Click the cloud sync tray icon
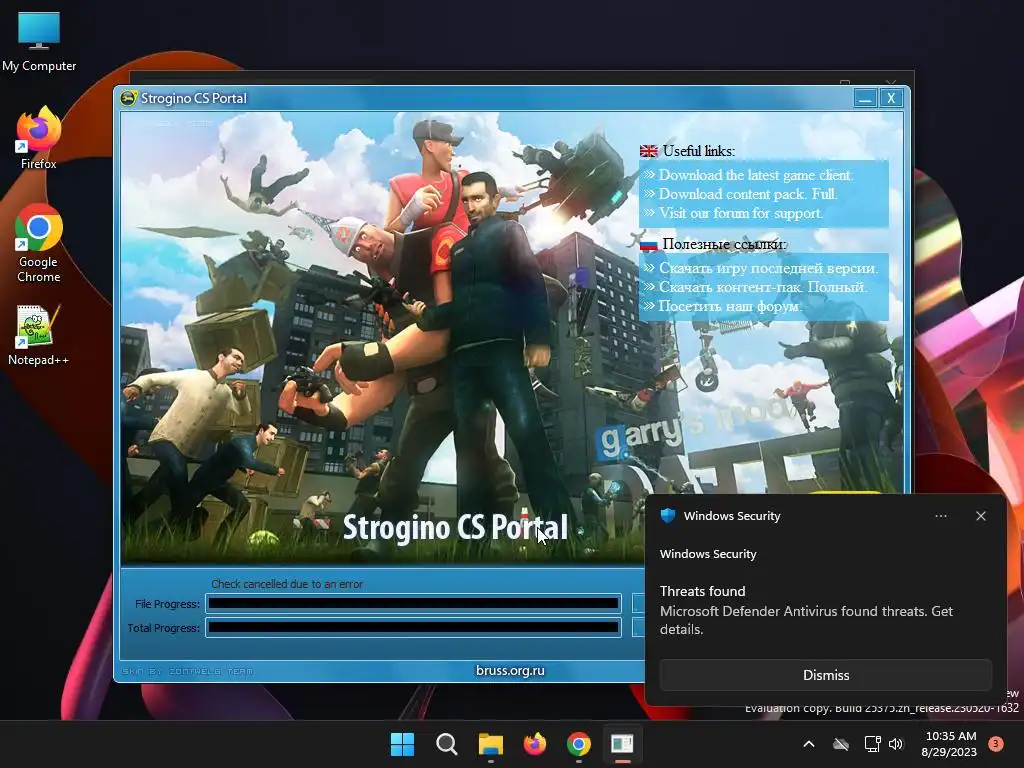 [841, 744]
